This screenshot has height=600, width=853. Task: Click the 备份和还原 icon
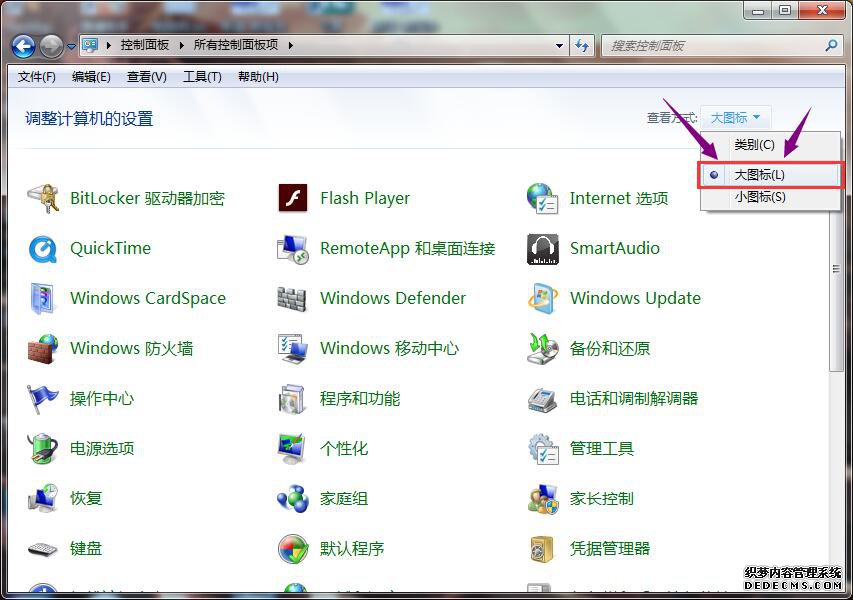542,348
